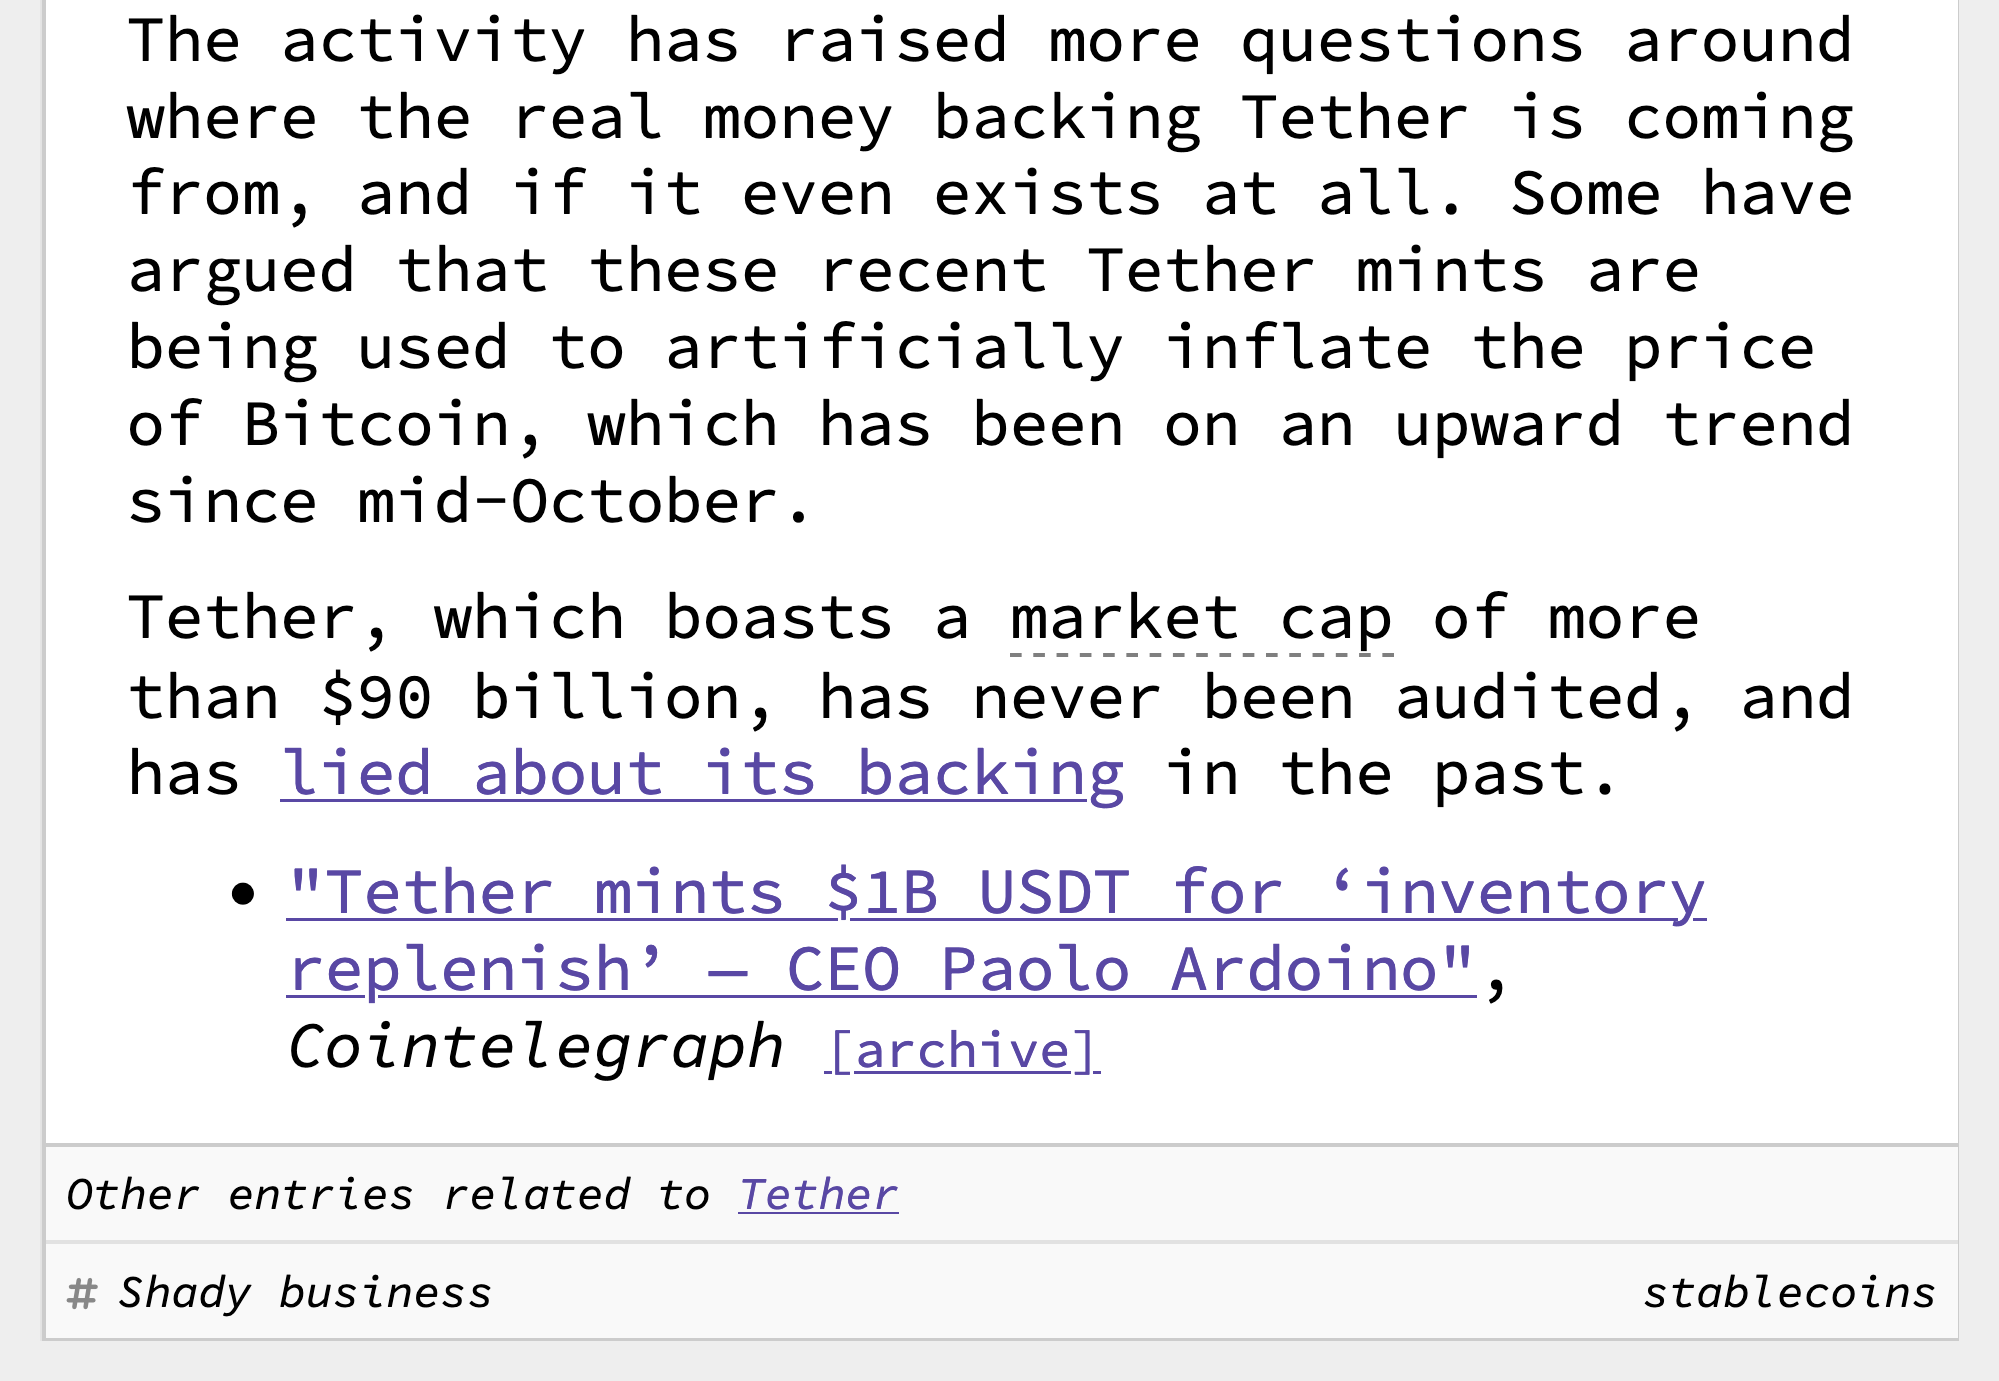
Task: Select the Shady business theme tag
Action: click(x=306, y=1293)
